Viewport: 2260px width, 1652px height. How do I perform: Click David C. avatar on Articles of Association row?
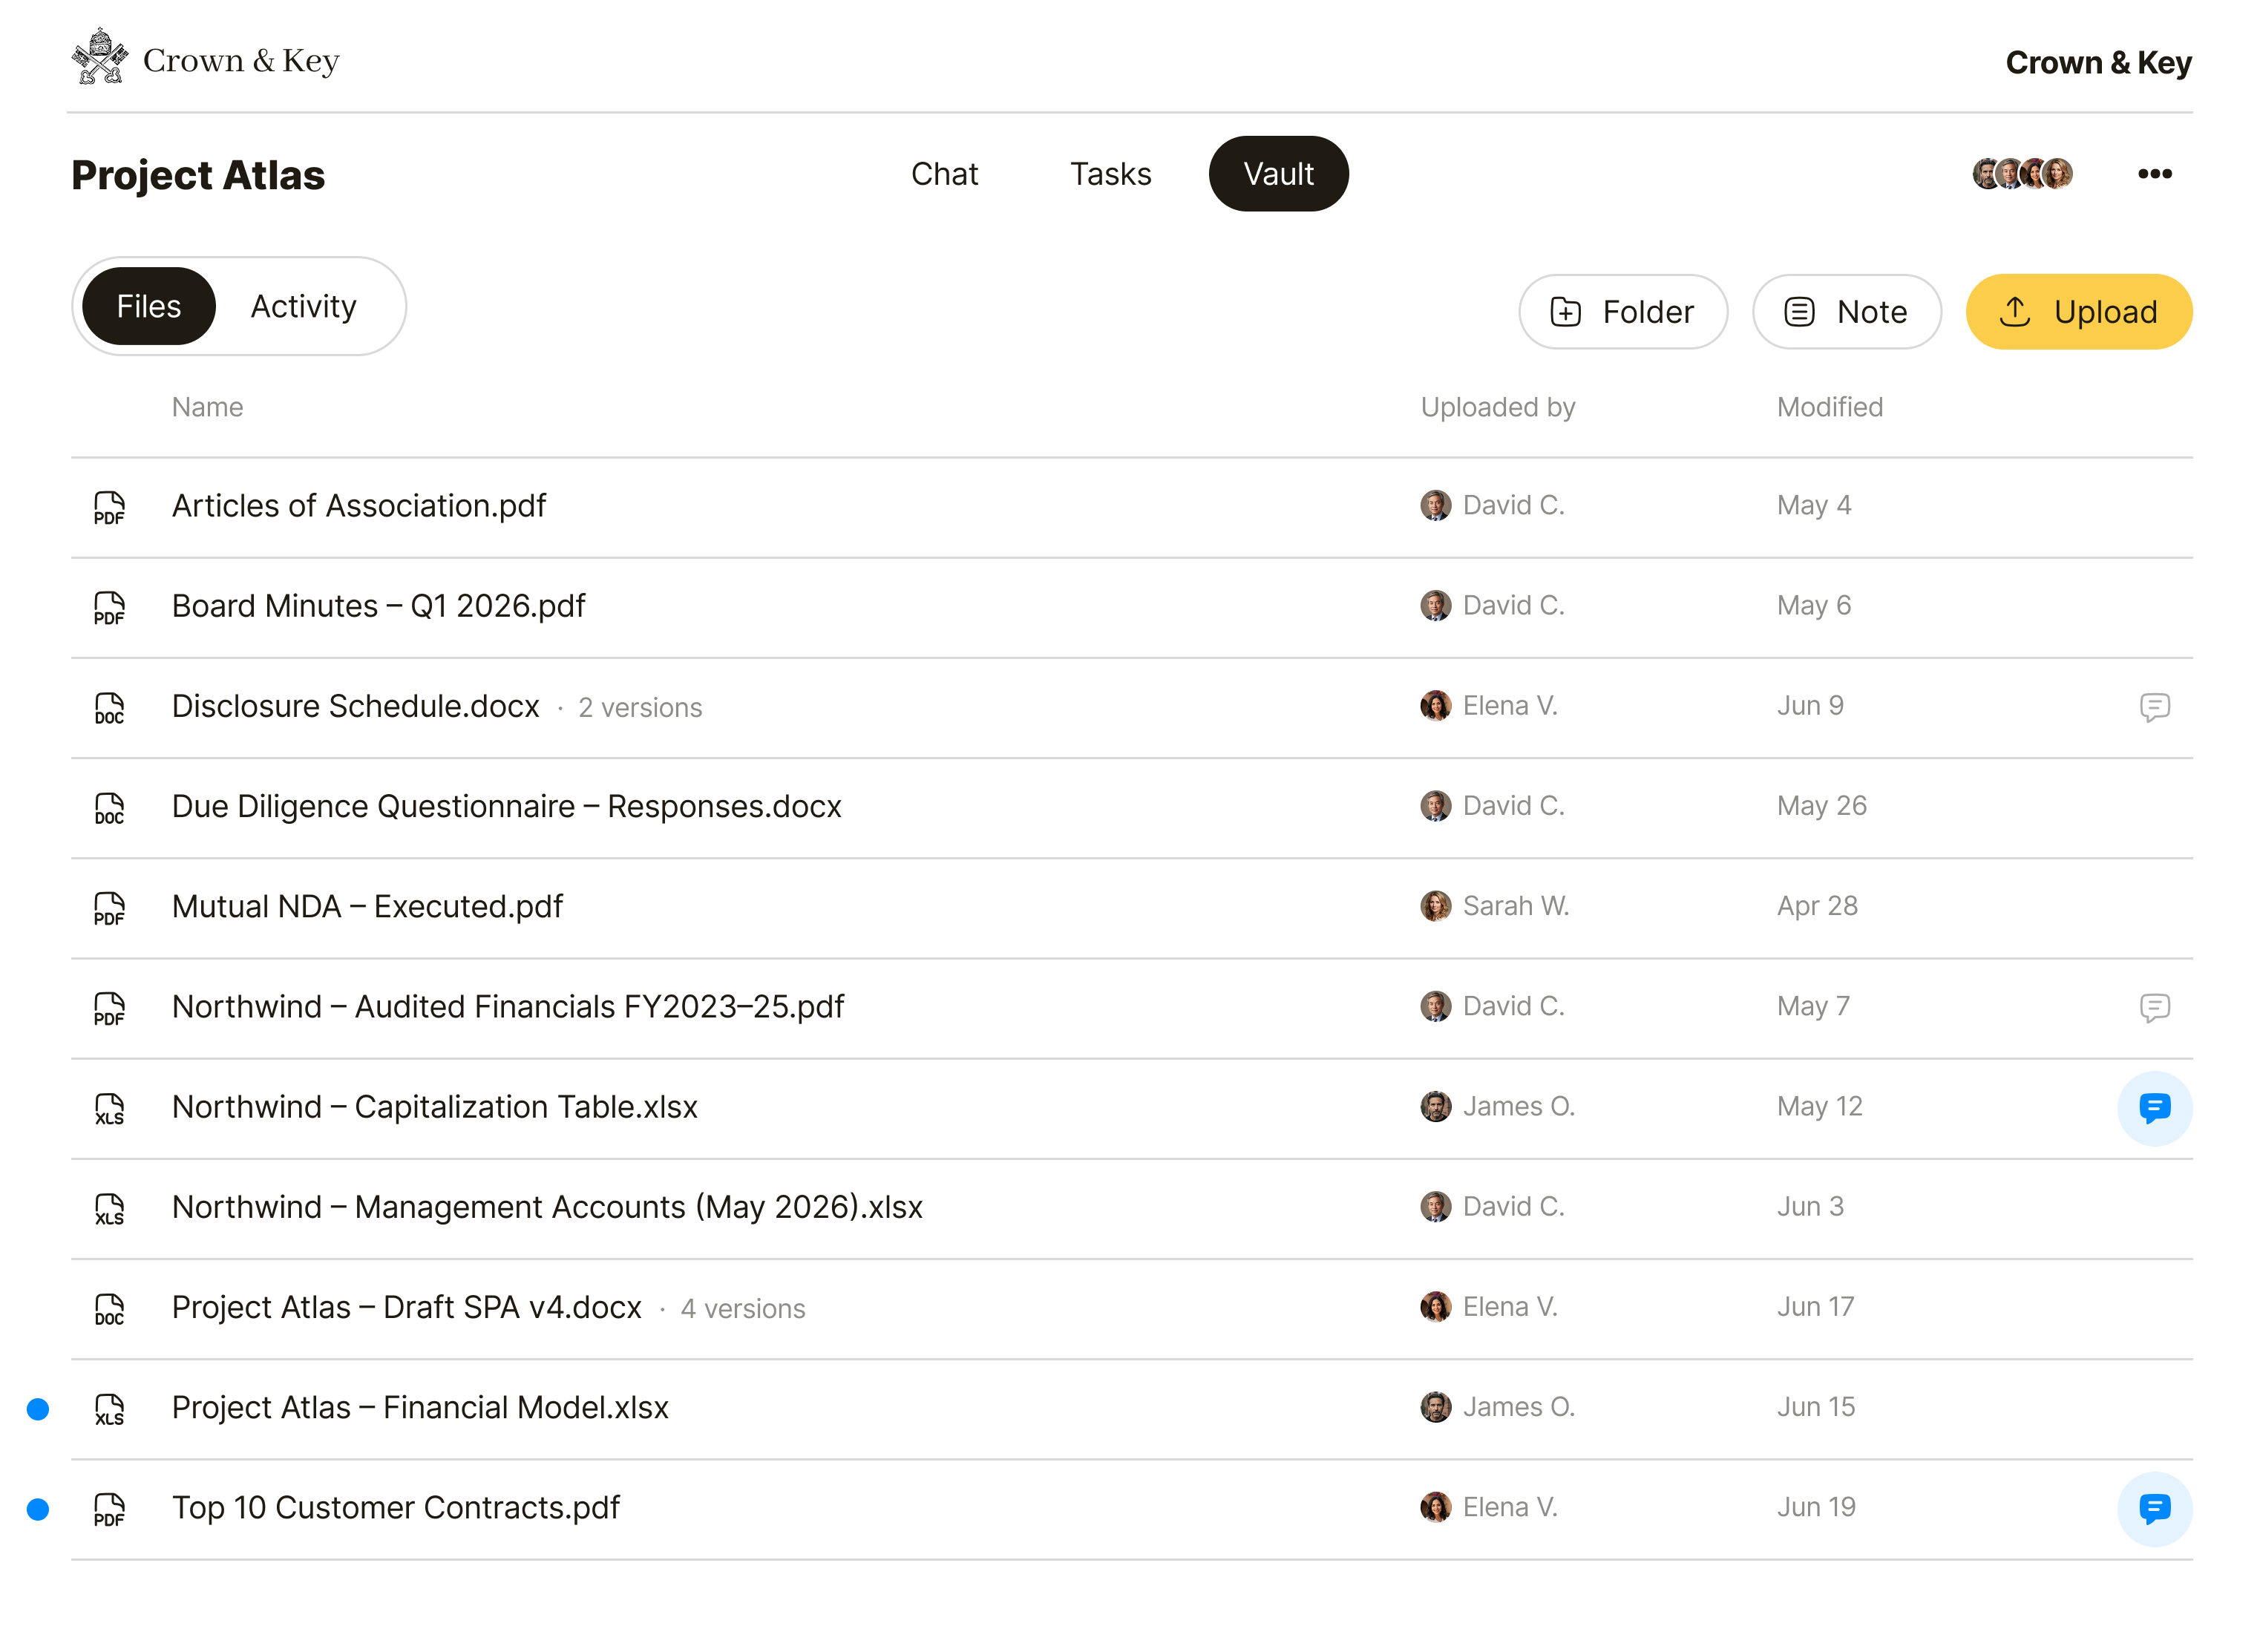(x=1435, y=505)
